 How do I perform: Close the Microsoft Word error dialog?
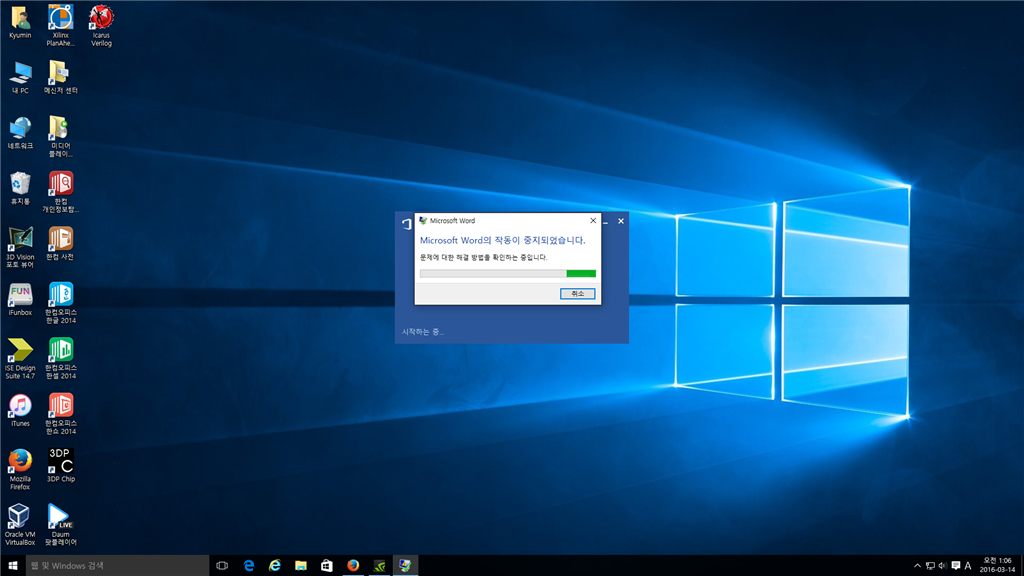pyautogui.click(x=593, y=221)
